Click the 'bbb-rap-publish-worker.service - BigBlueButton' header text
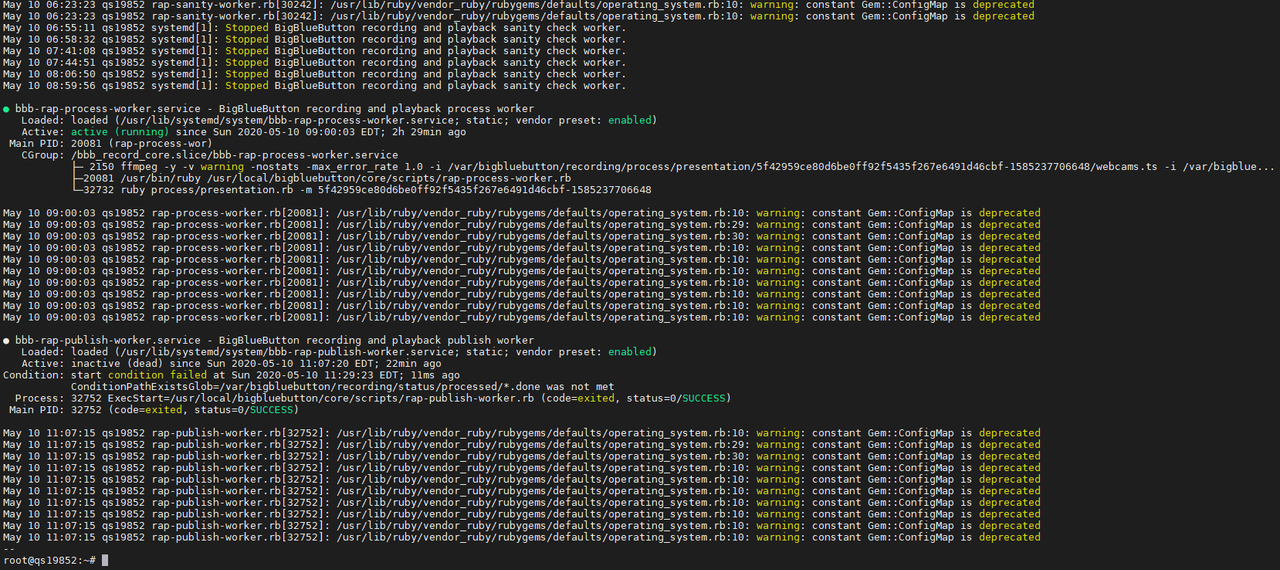1280x570 pixels. (275, 341)
